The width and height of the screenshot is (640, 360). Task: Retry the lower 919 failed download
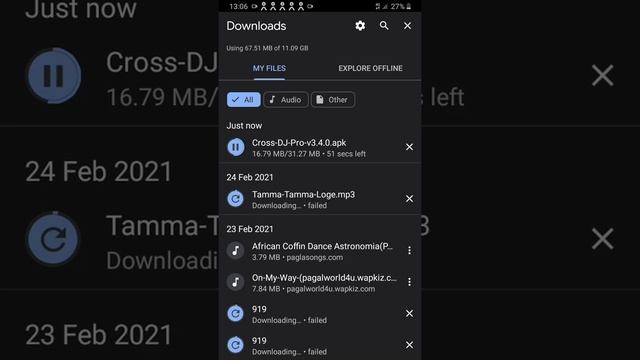click(236, 345)
